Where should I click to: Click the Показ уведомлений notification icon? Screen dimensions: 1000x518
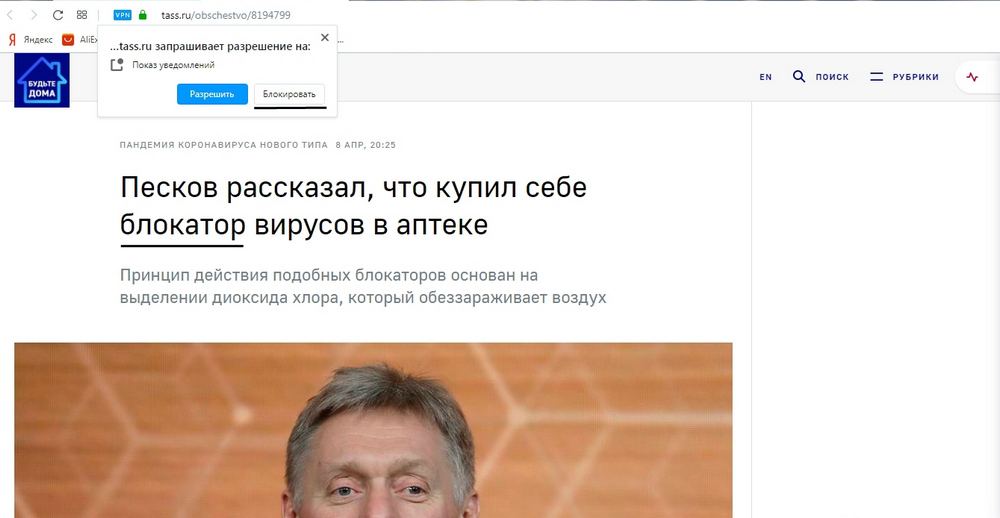pyautogui.click(x=116, y=65)
